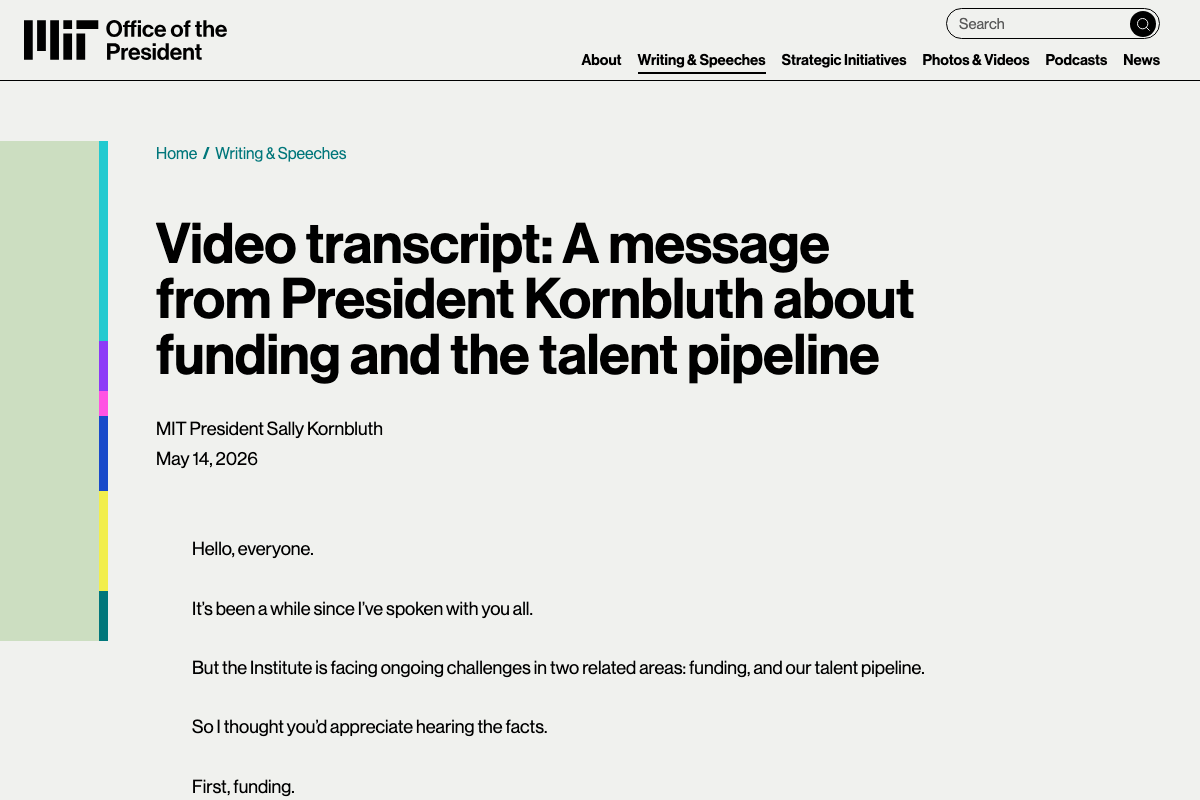1200x800 pixels.
Task: Click the purple color bar segment
Action: click(x=103, y=366)
